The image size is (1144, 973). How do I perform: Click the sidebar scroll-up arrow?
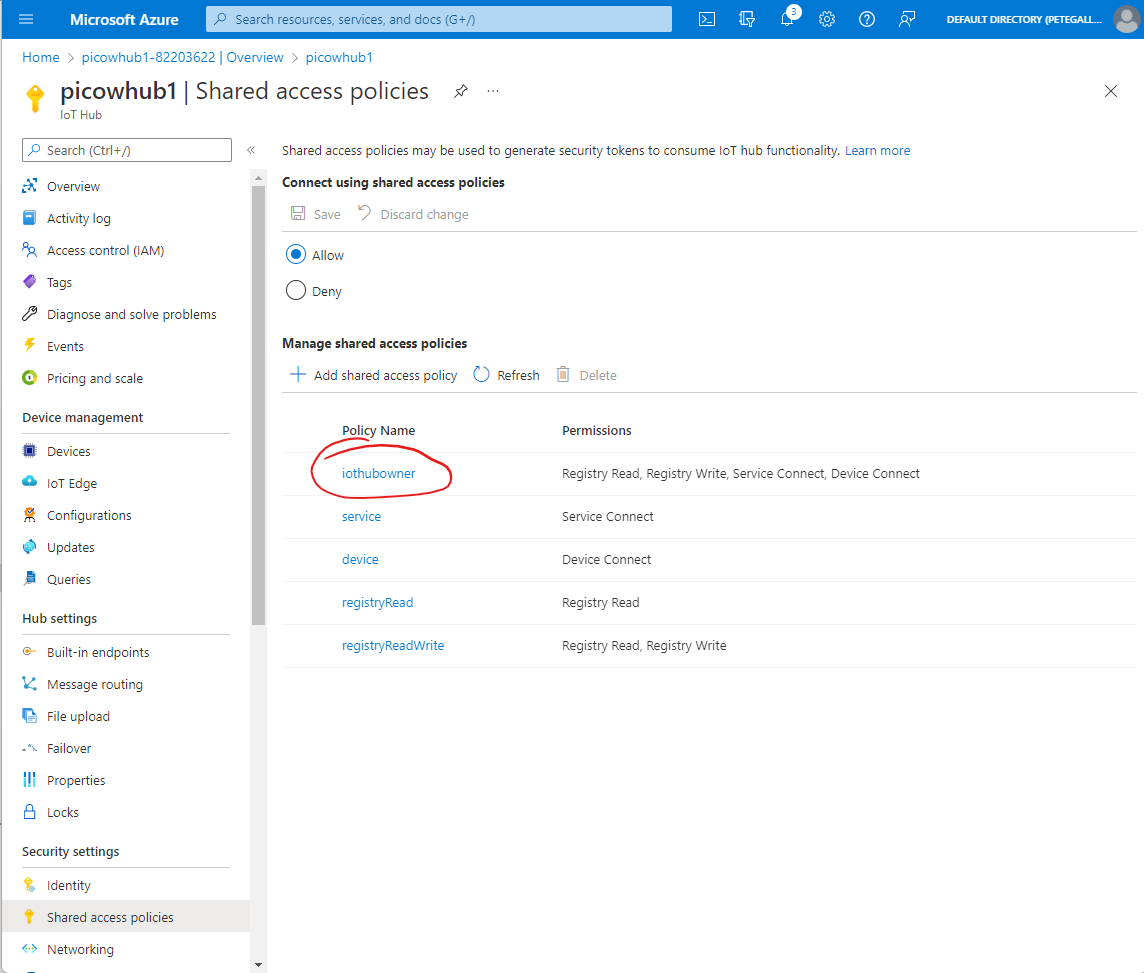[258, 178]
